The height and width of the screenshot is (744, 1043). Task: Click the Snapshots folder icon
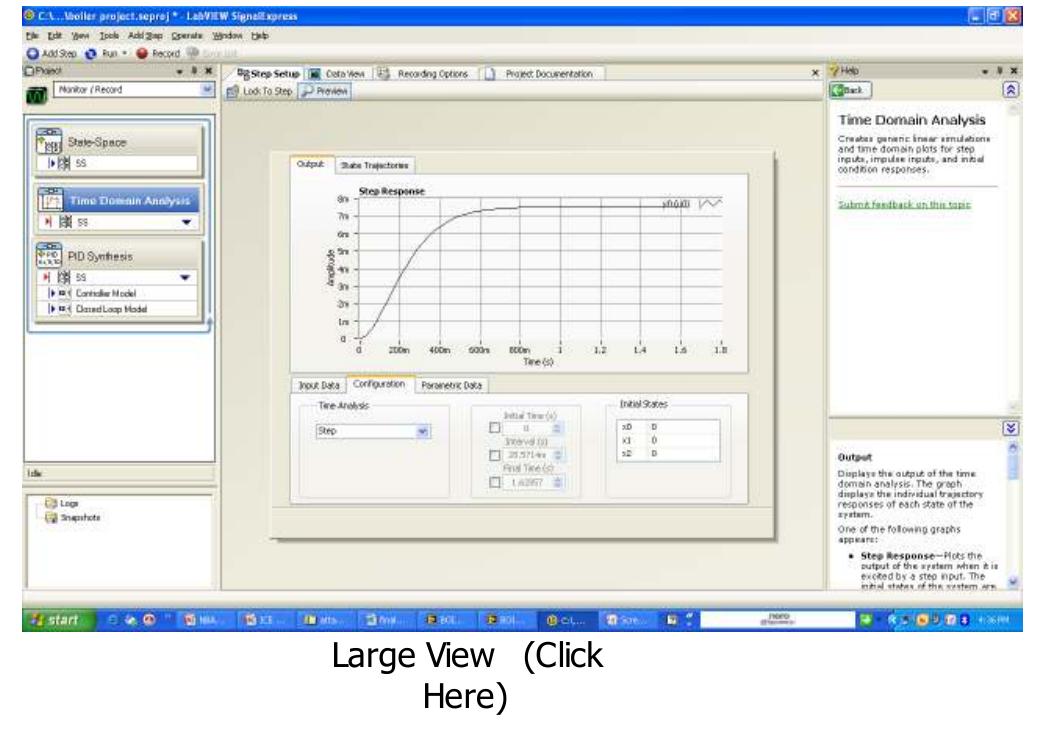click(51, 518)
